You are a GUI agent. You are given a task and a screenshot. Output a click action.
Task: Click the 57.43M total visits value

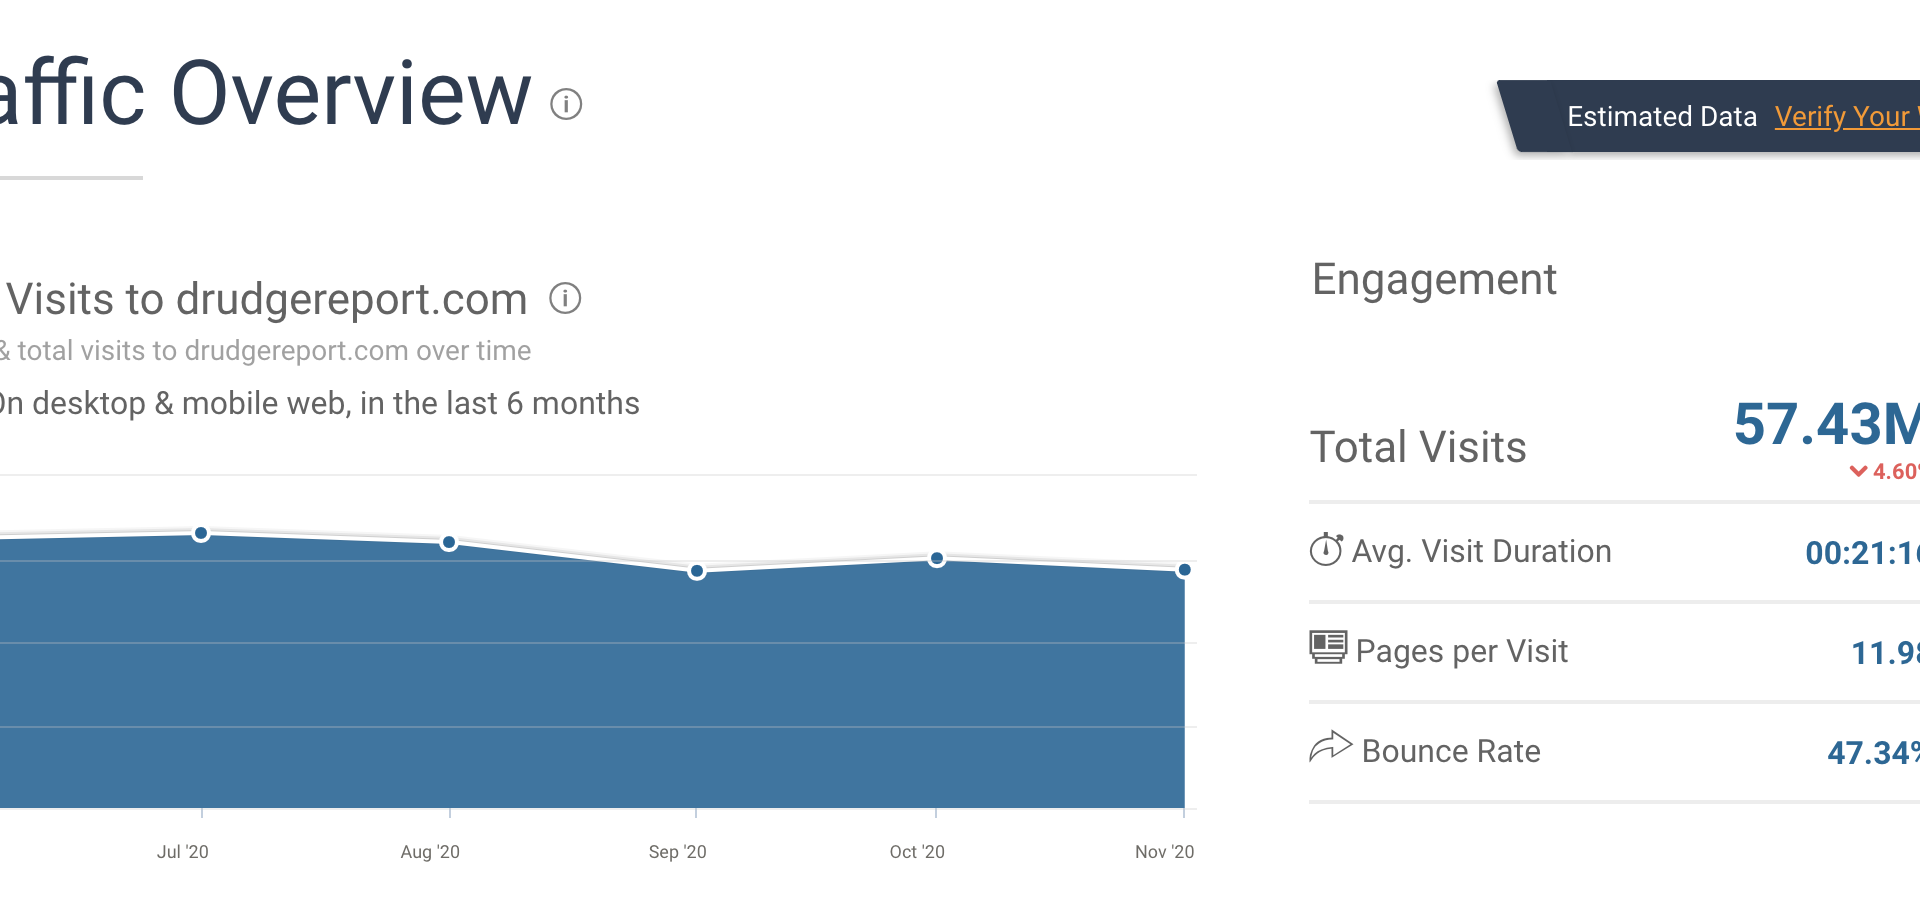[1826, 424]
